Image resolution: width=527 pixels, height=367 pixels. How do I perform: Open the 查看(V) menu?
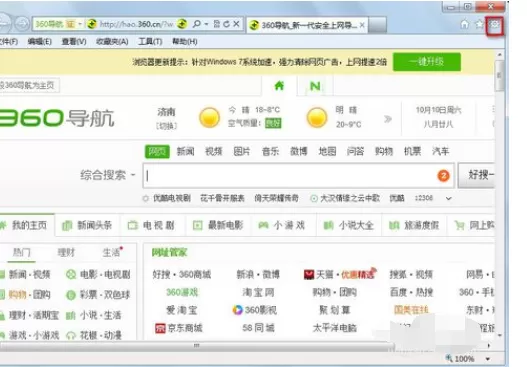pyautogui.click(x=74, y=41)
